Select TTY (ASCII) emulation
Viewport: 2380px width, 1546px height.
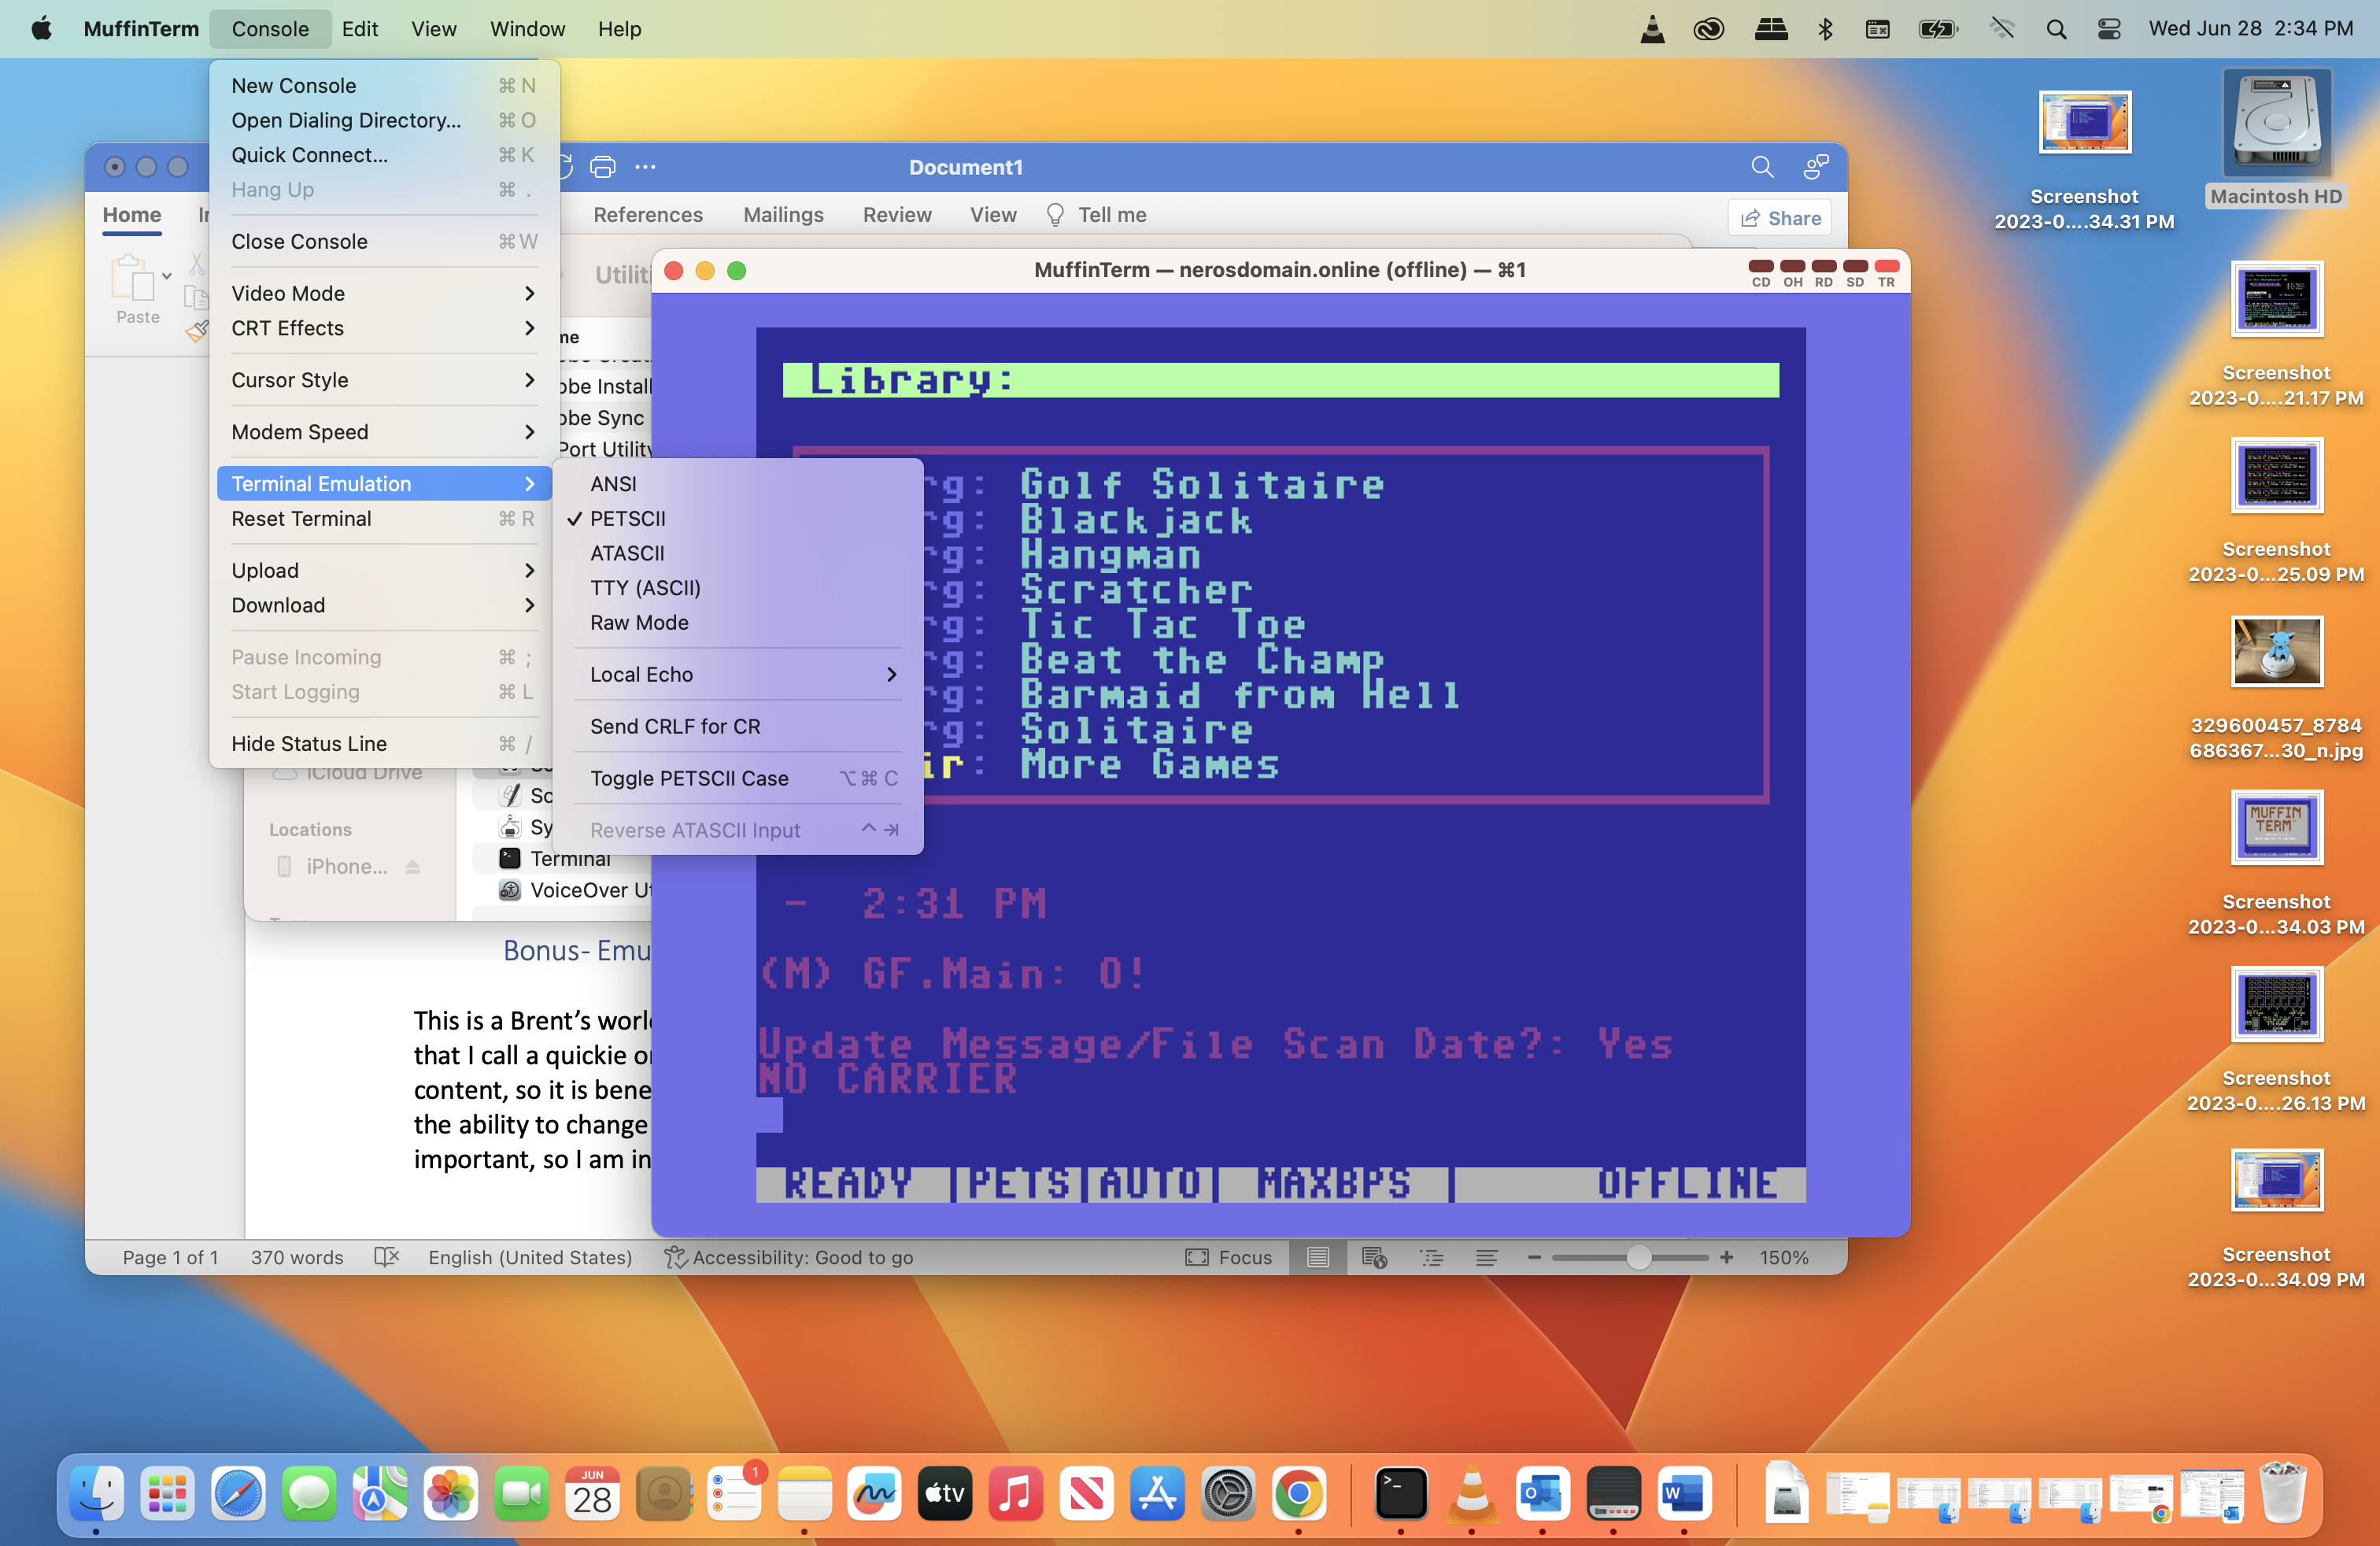(739, 588)
